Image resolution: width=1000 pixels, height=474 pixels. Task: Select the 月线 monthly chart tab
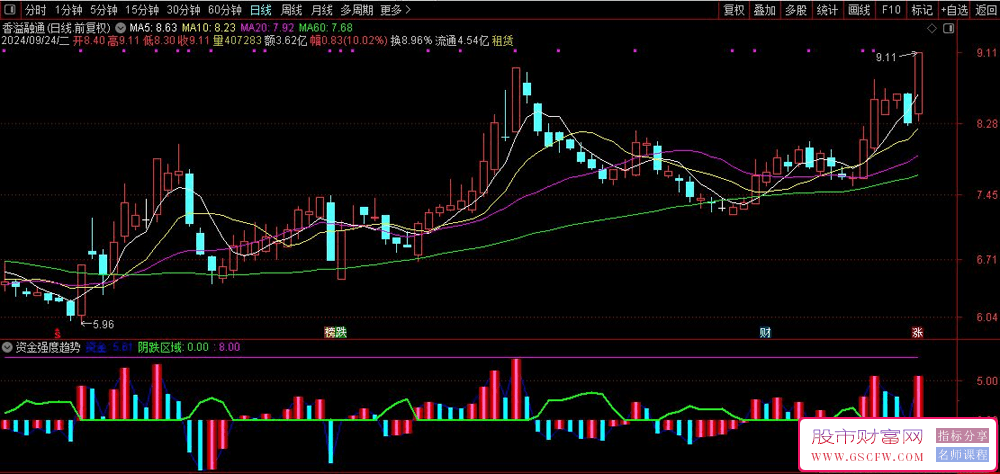(x=322, y=10)
